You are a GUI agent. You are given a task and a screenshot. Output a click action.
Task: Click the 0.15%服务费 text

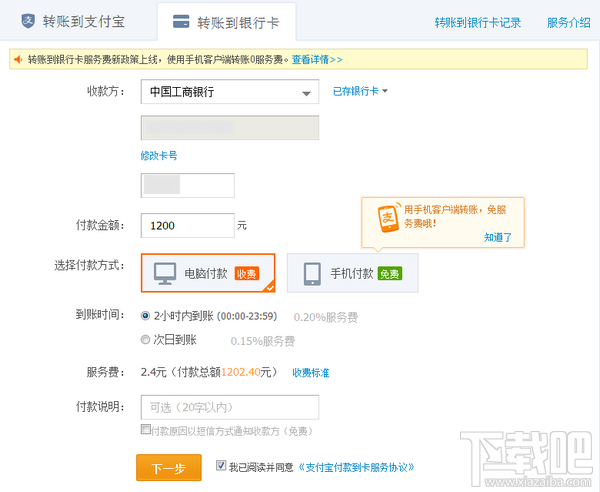pos(262,341)
